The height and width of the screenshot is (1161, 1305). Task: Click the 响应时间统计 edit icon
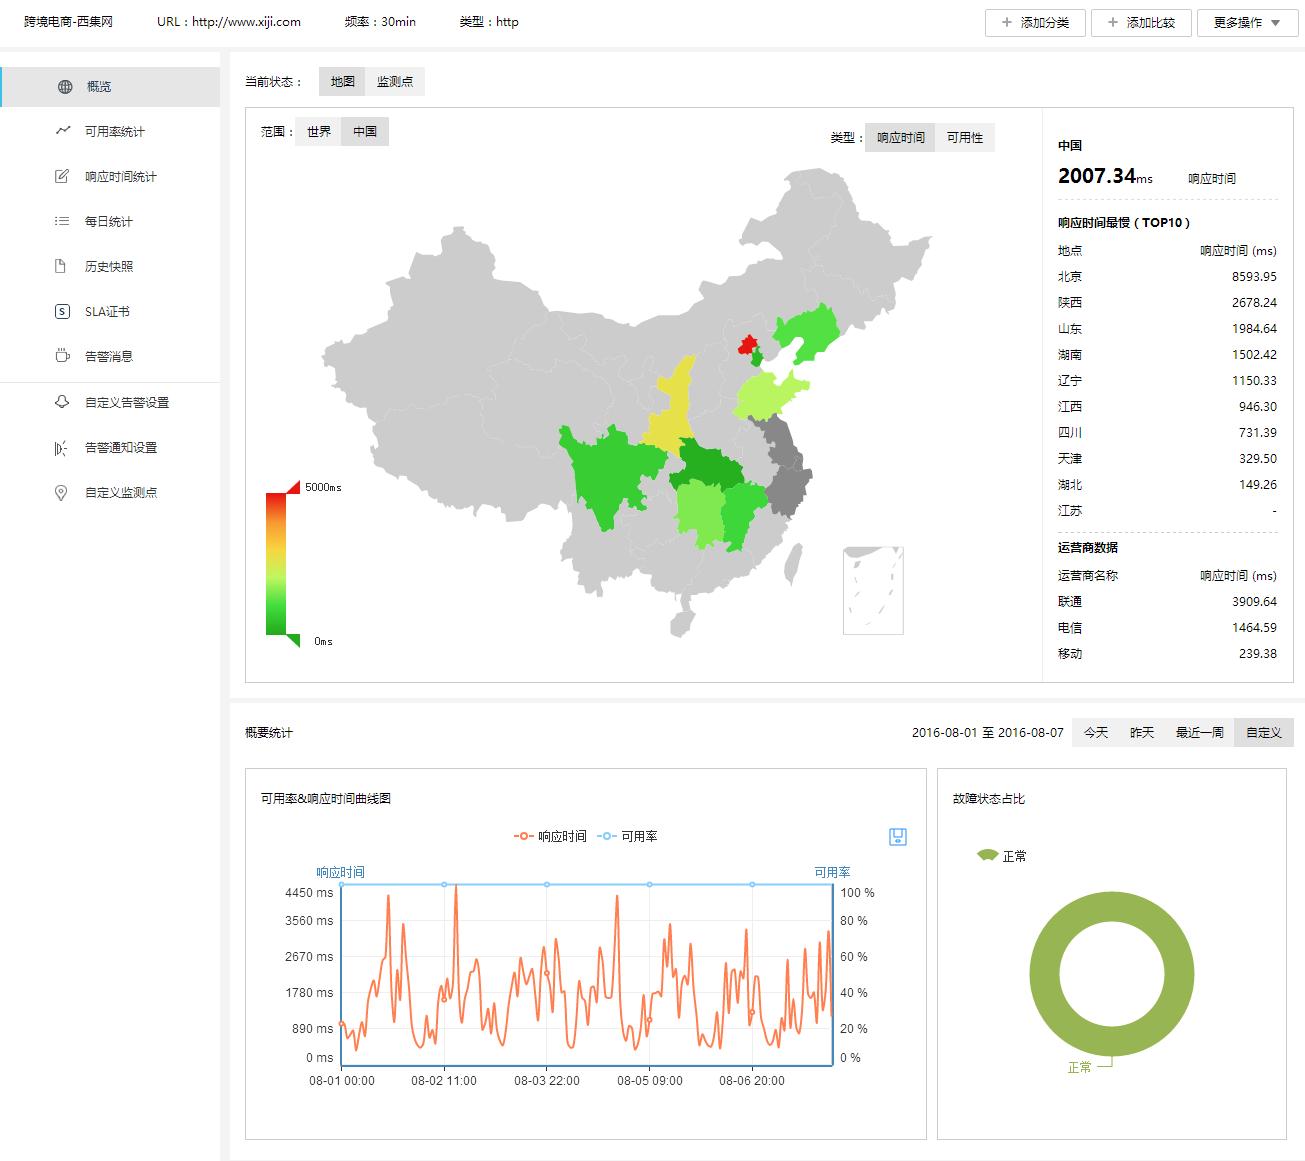pyautogui.click(x=62, y=177)
